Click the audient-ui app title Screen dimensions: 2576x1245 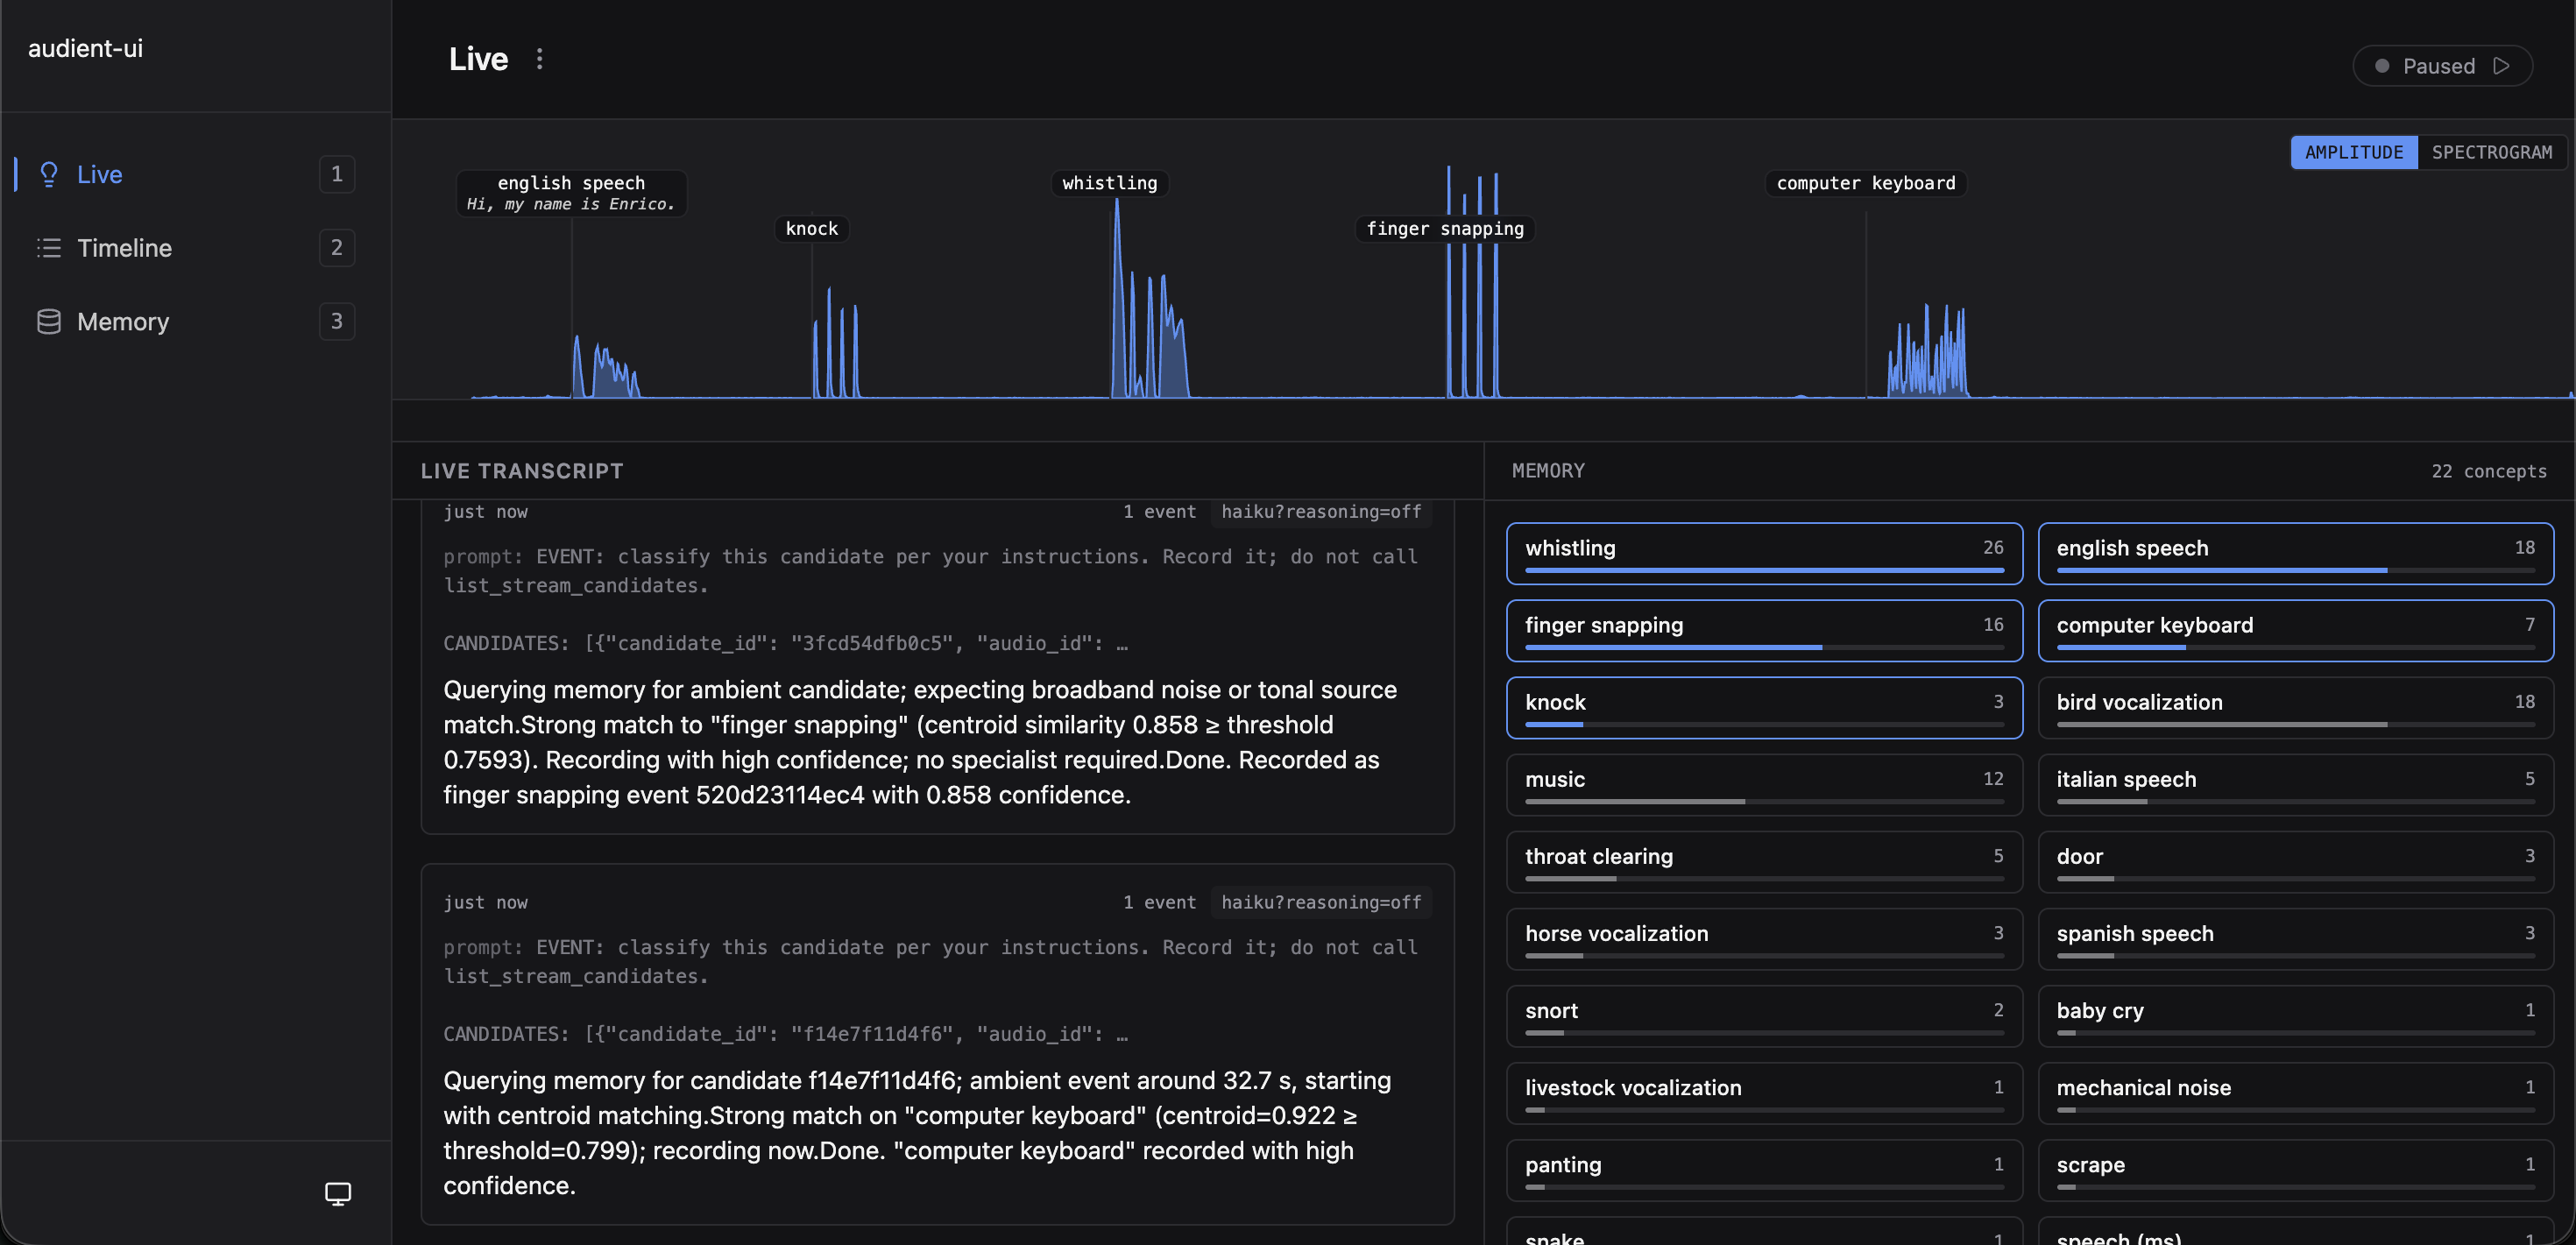[x=85, y=48]
